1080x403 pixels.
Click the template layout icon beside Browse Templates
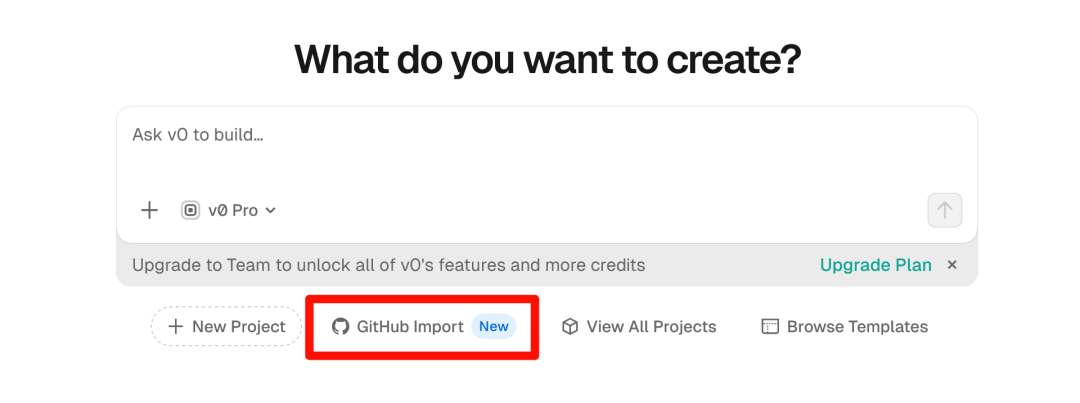(770, 327)
